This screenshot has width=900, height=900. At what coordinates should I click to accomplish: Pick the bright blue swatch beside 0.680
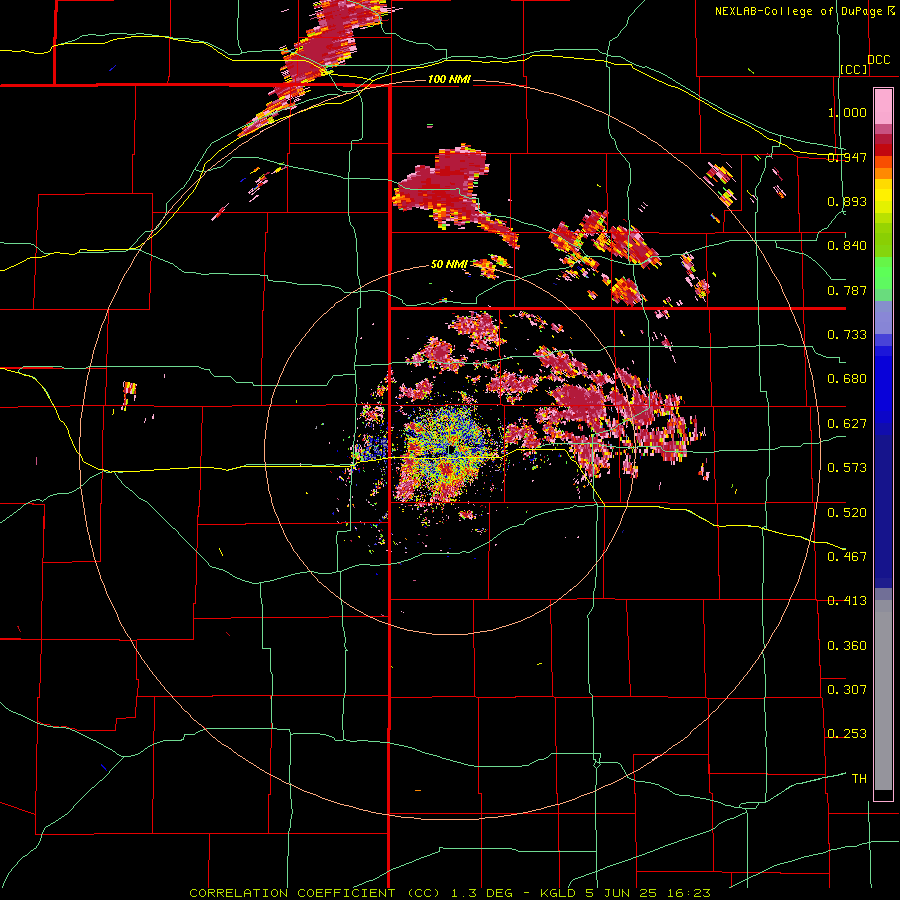(x=883, y=385)
